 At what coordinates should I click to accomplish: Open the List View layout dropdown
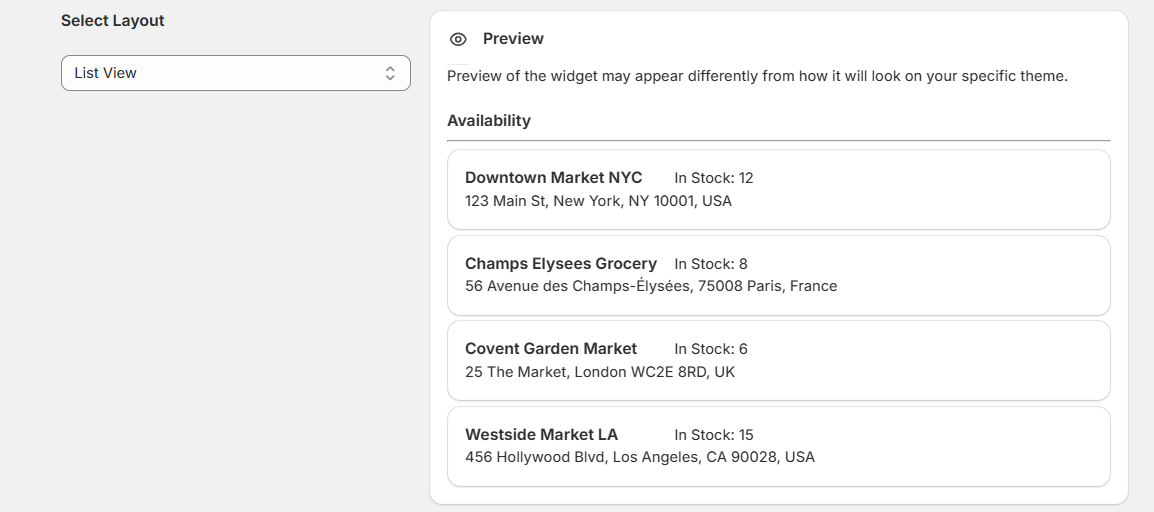pyautogui.click(x=235, y=73)
